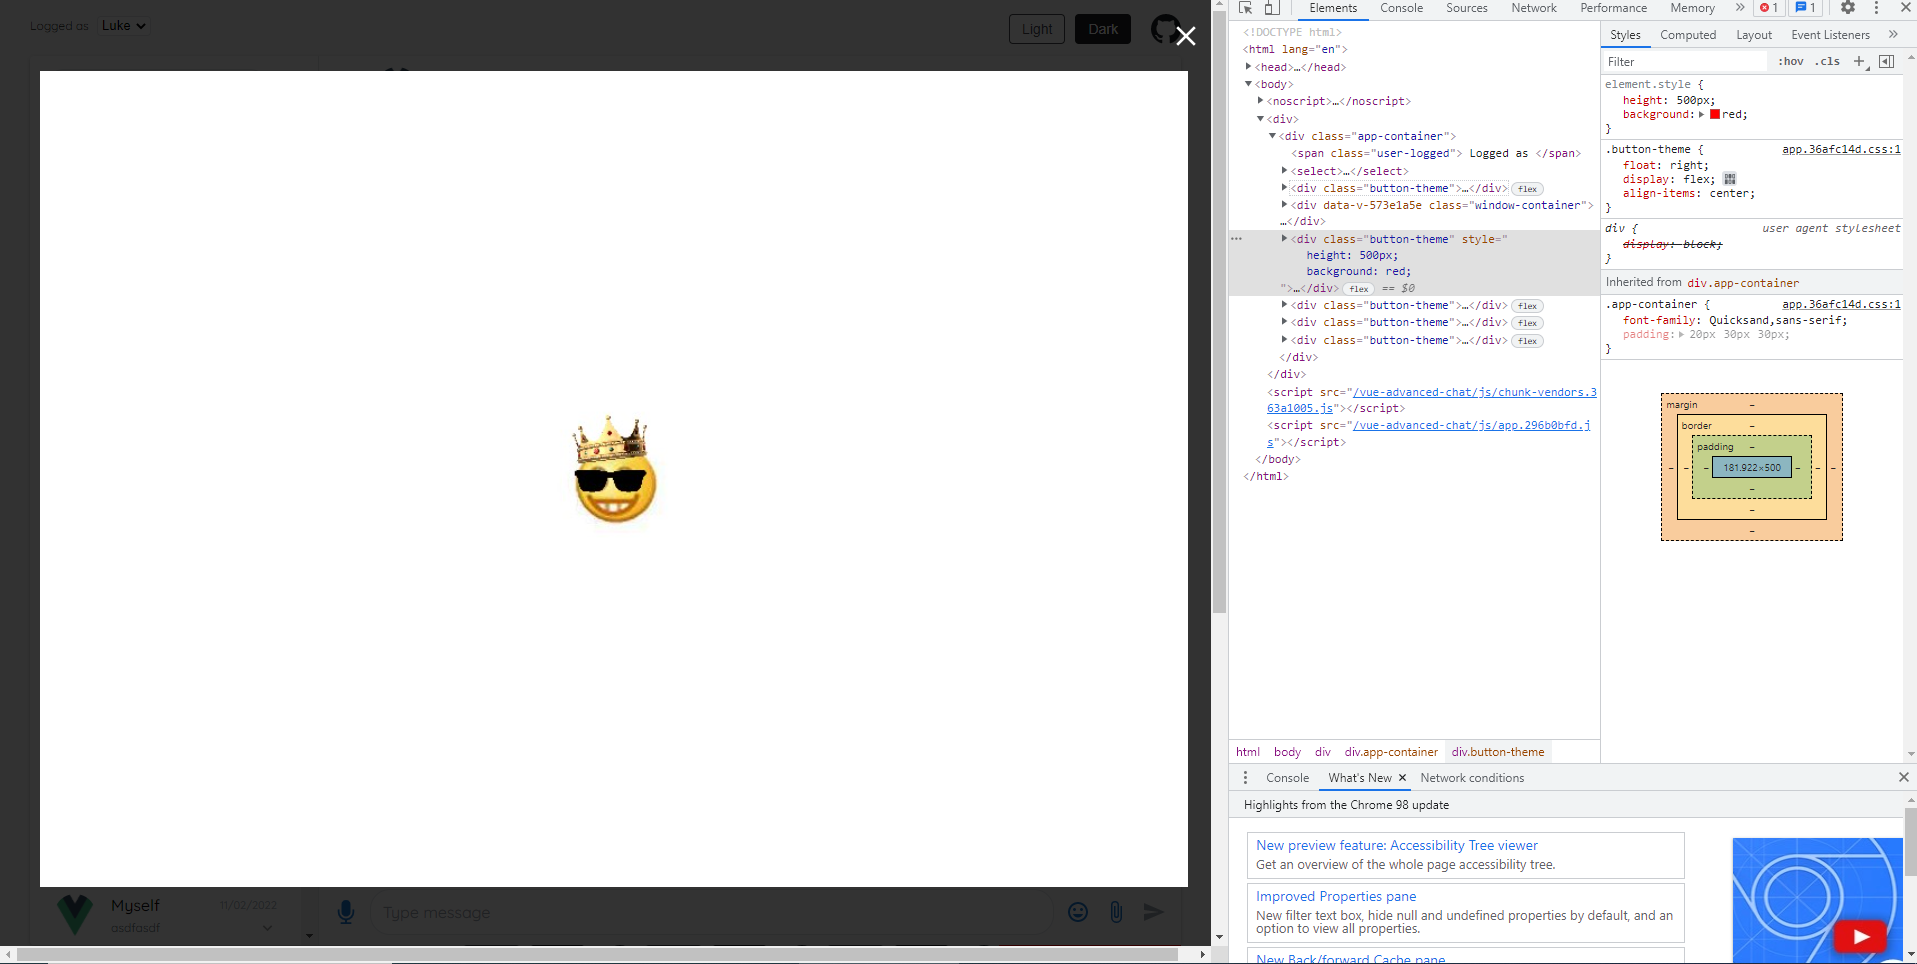1917x964 pixels.
Task: Click the 181.922×500 box model content
Action: click(x=1752, y=468)
